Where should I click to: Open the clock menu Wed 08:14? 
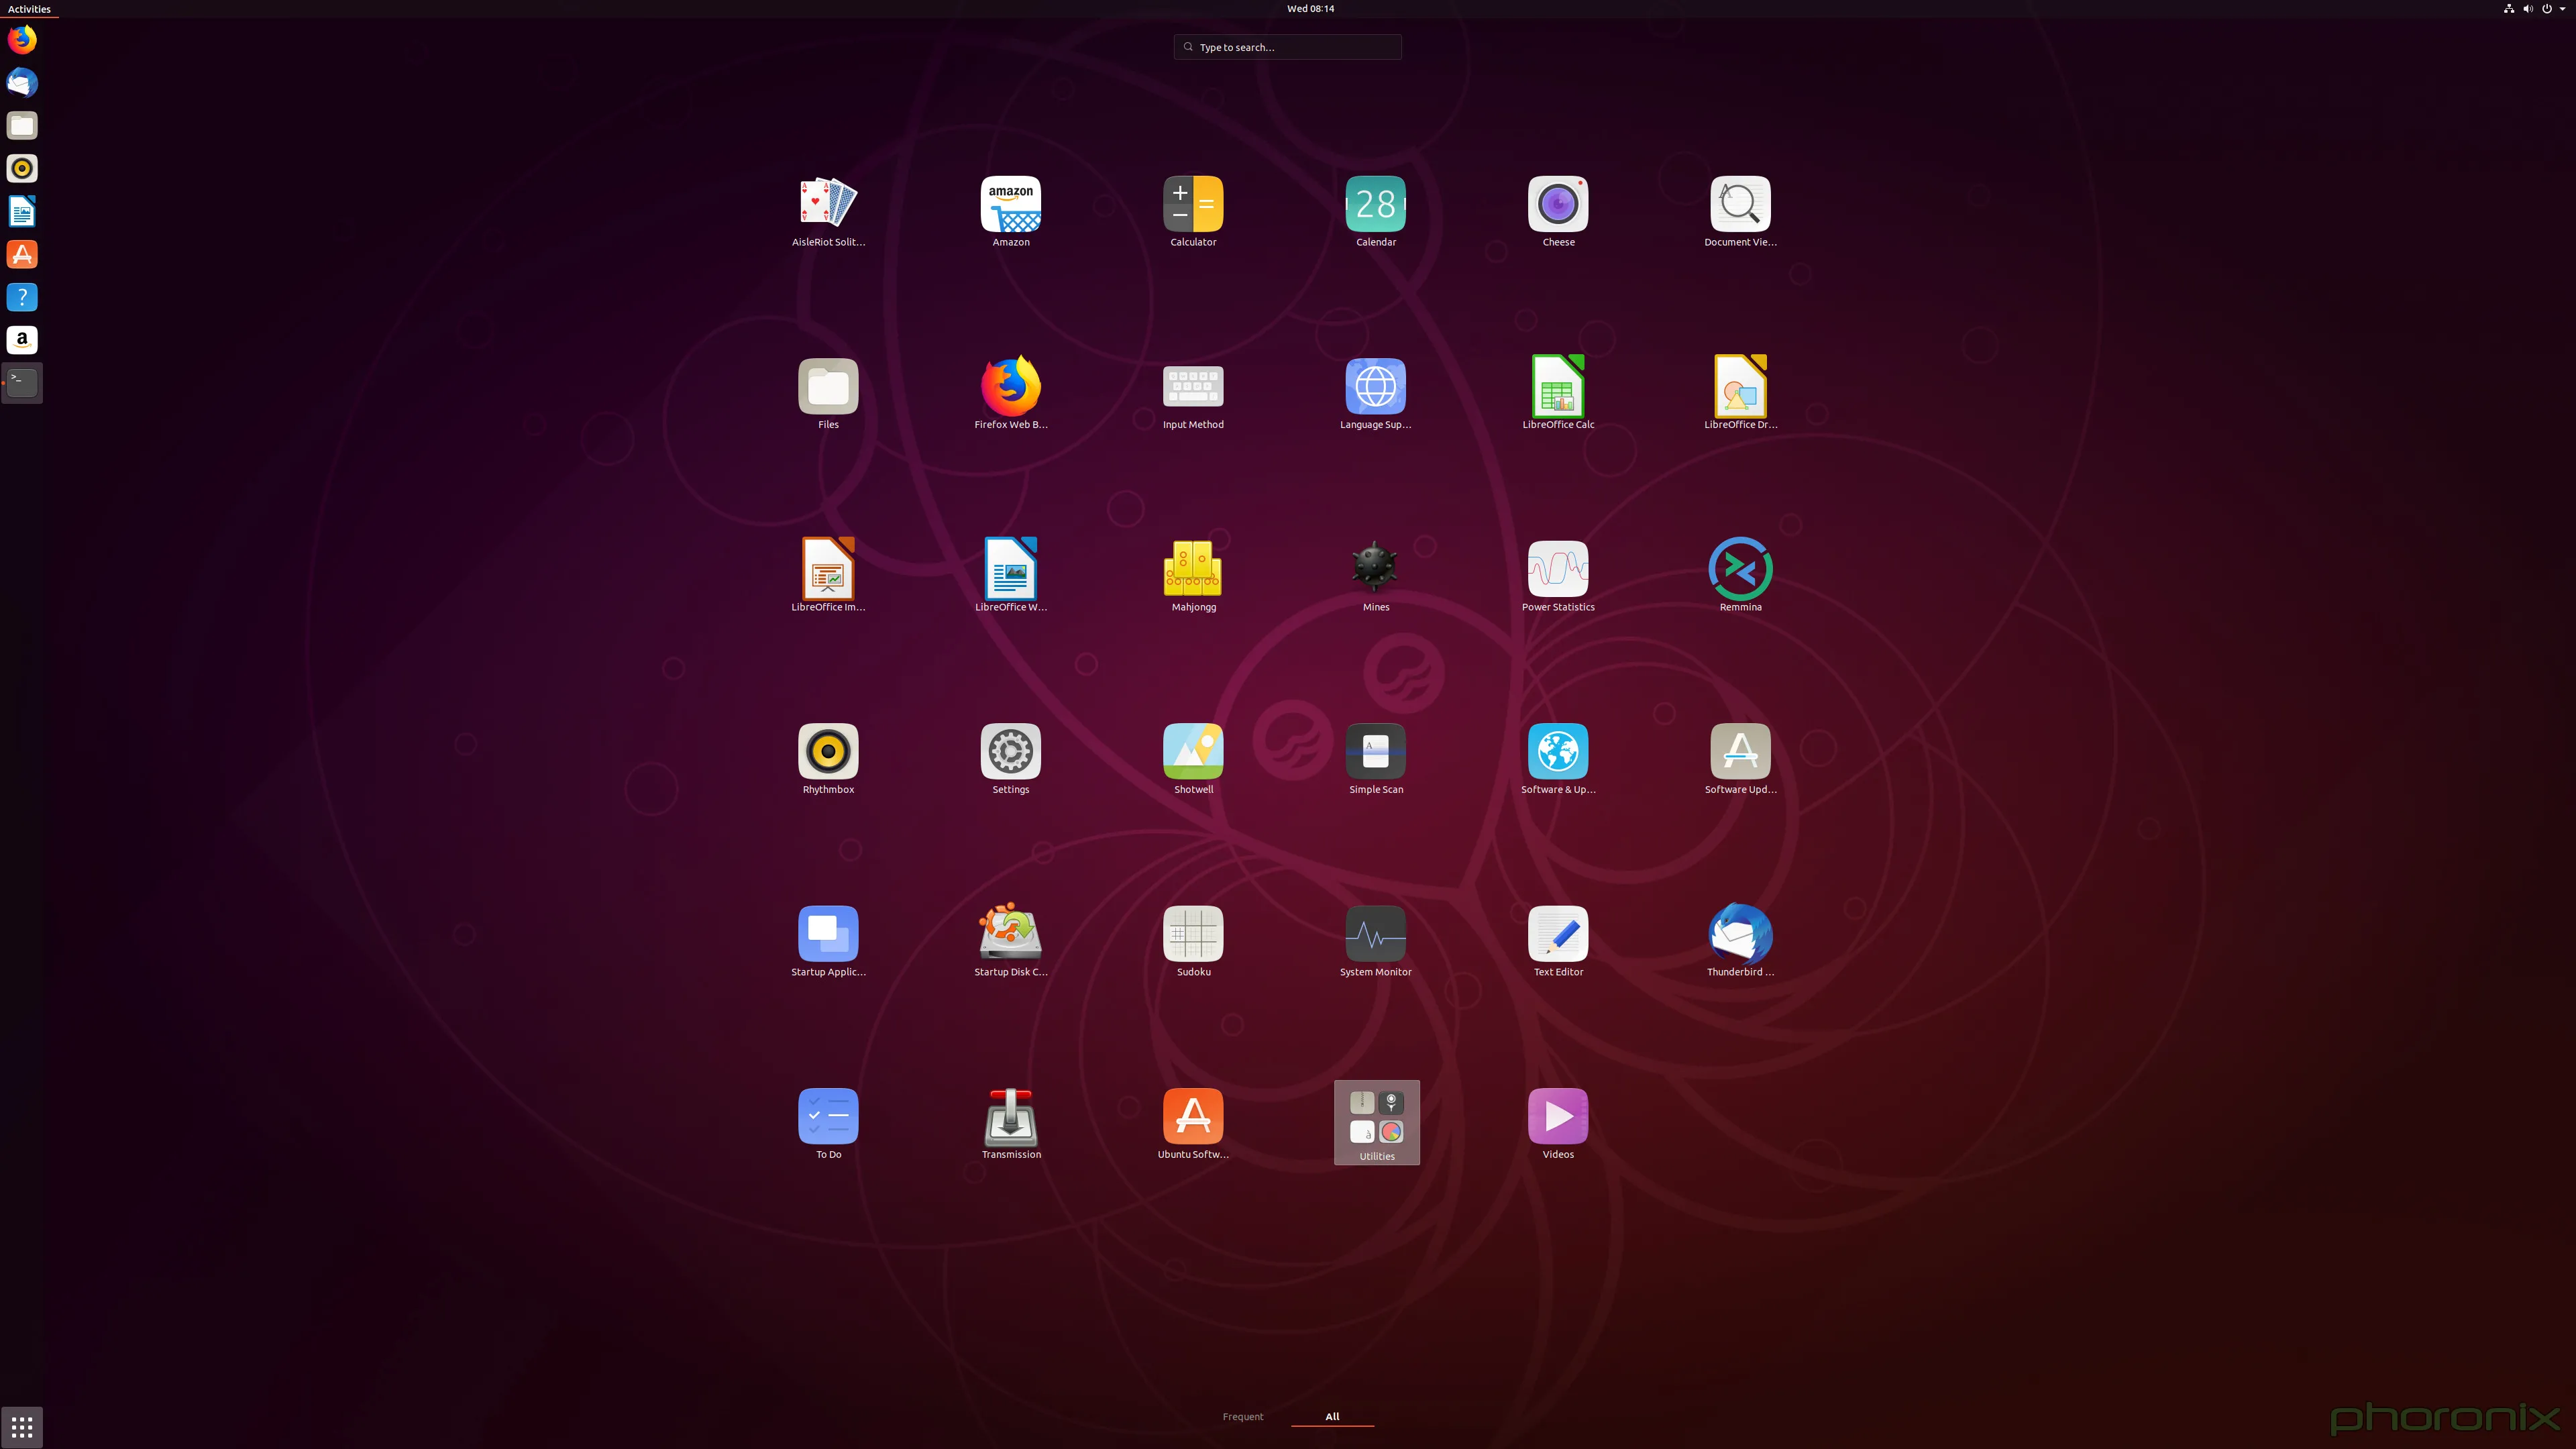(x=1310, y=8)
